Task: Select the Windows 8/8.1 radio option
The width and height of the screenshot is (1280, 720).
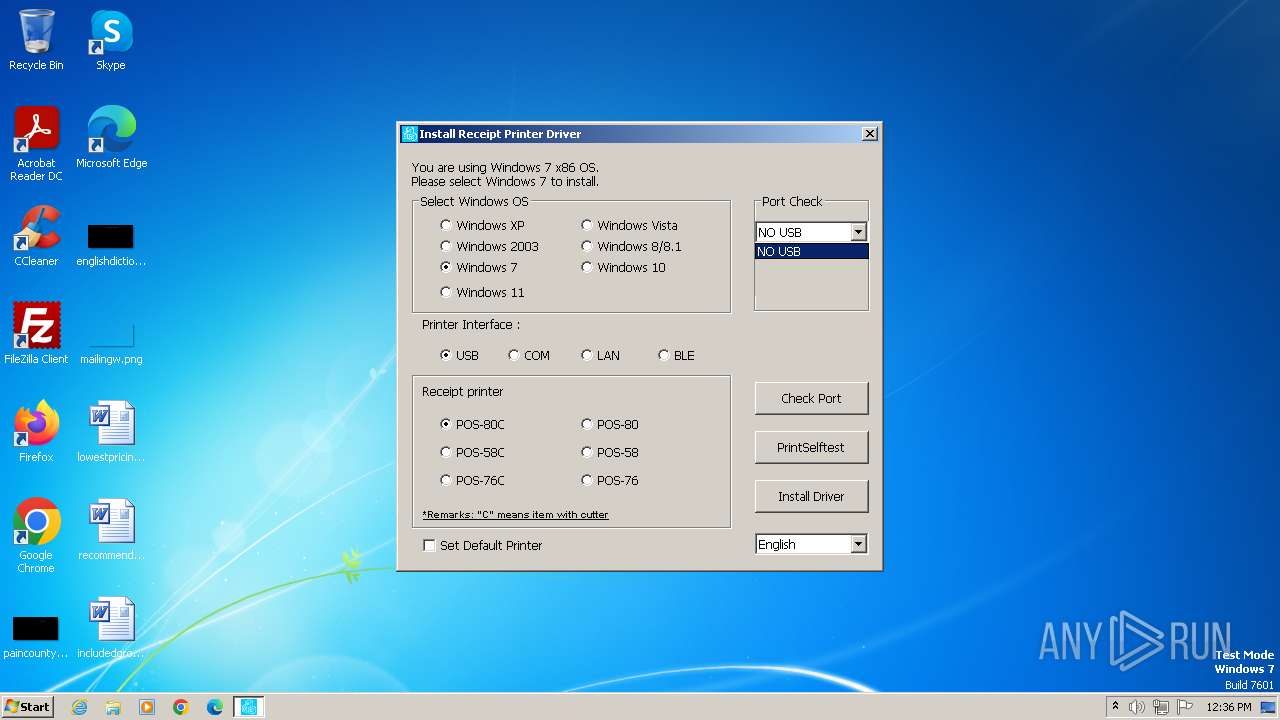Action: click(x=631, y=246)
